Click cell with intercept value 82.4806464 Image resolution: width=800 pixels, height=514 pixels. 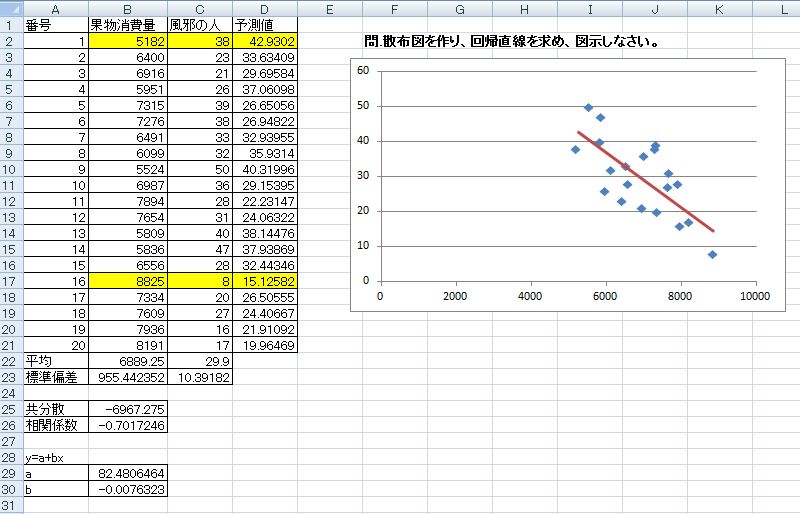click(128, 473)
